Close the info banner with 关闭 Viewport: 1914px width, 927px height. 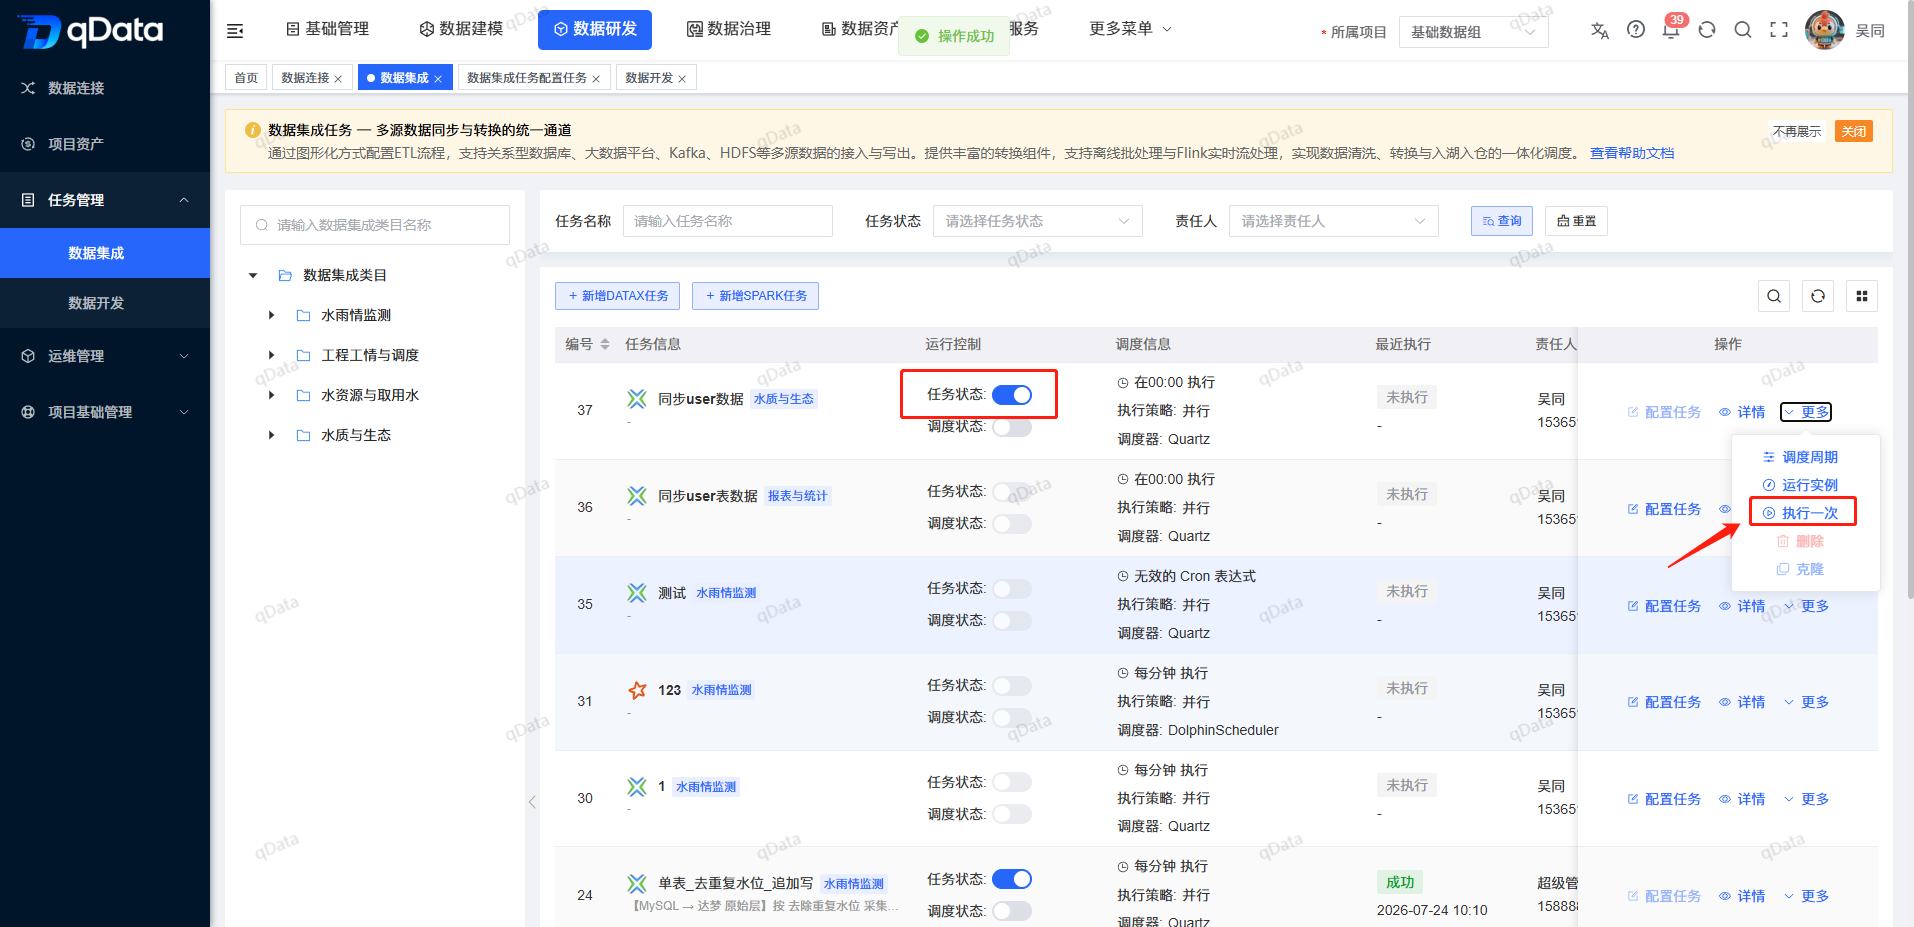1854,132
